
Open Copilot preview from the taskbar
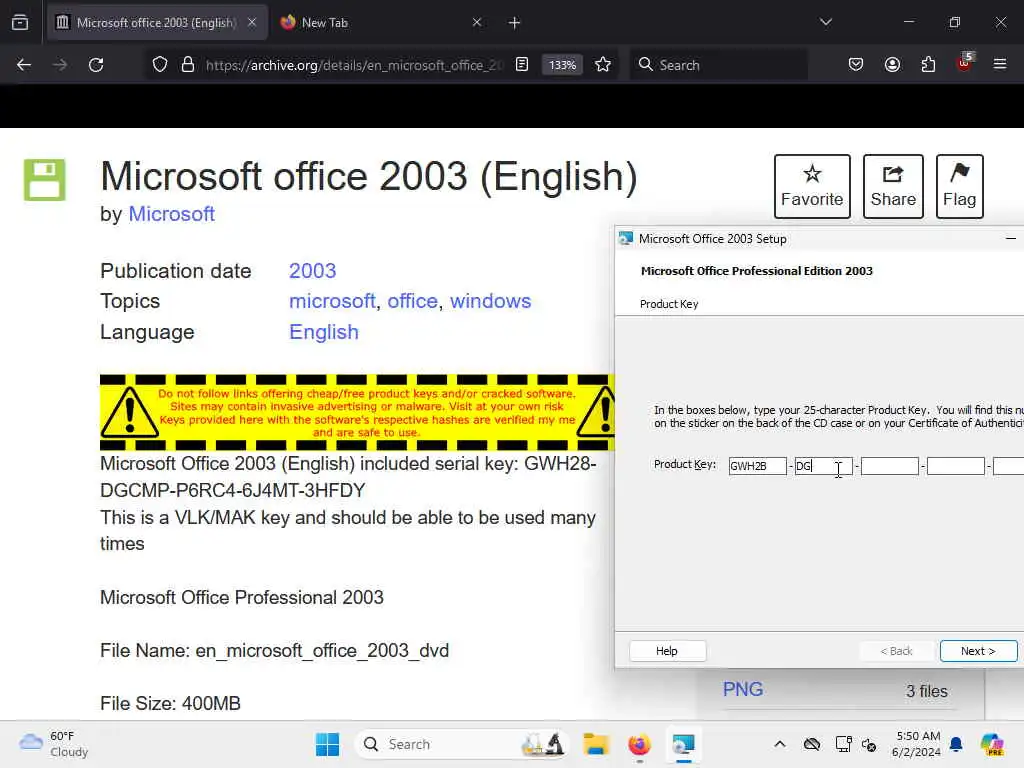[x=991, y=744]
